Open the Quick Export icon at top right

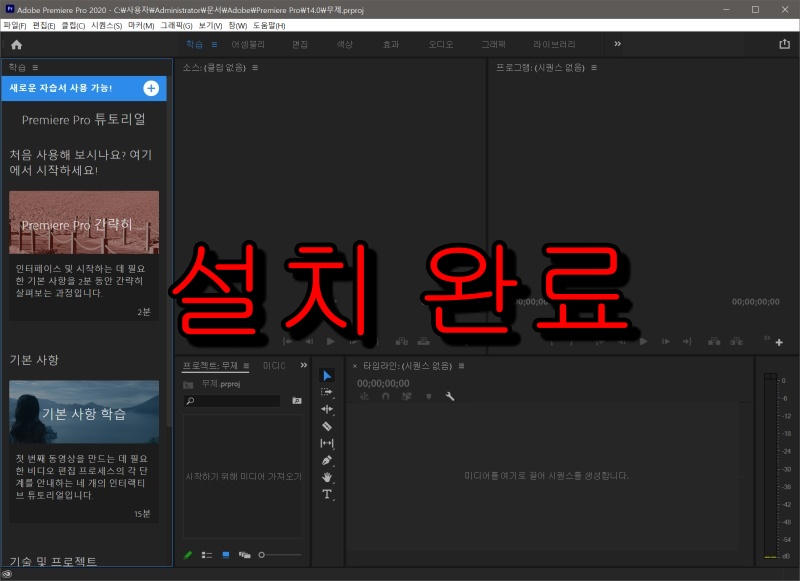783,44
